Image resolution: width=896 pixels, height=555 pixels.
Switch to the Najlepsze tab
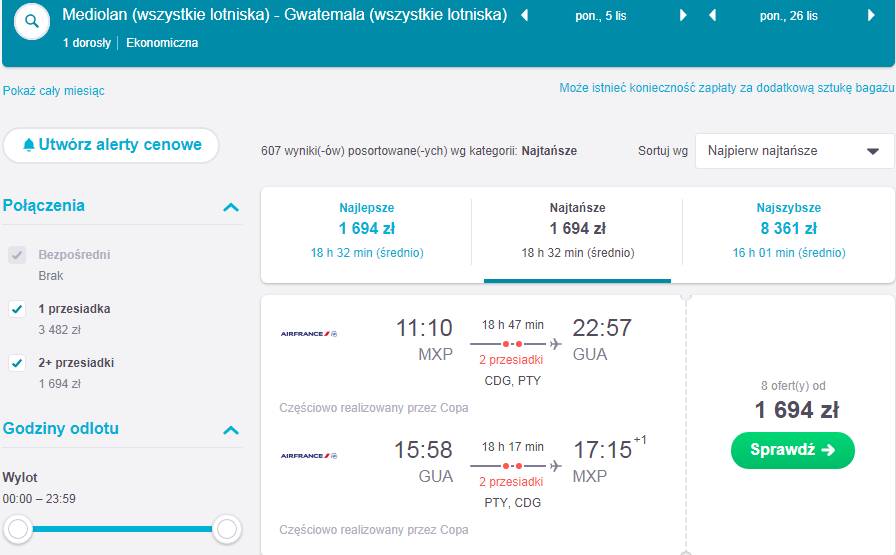tap(367, 231)
